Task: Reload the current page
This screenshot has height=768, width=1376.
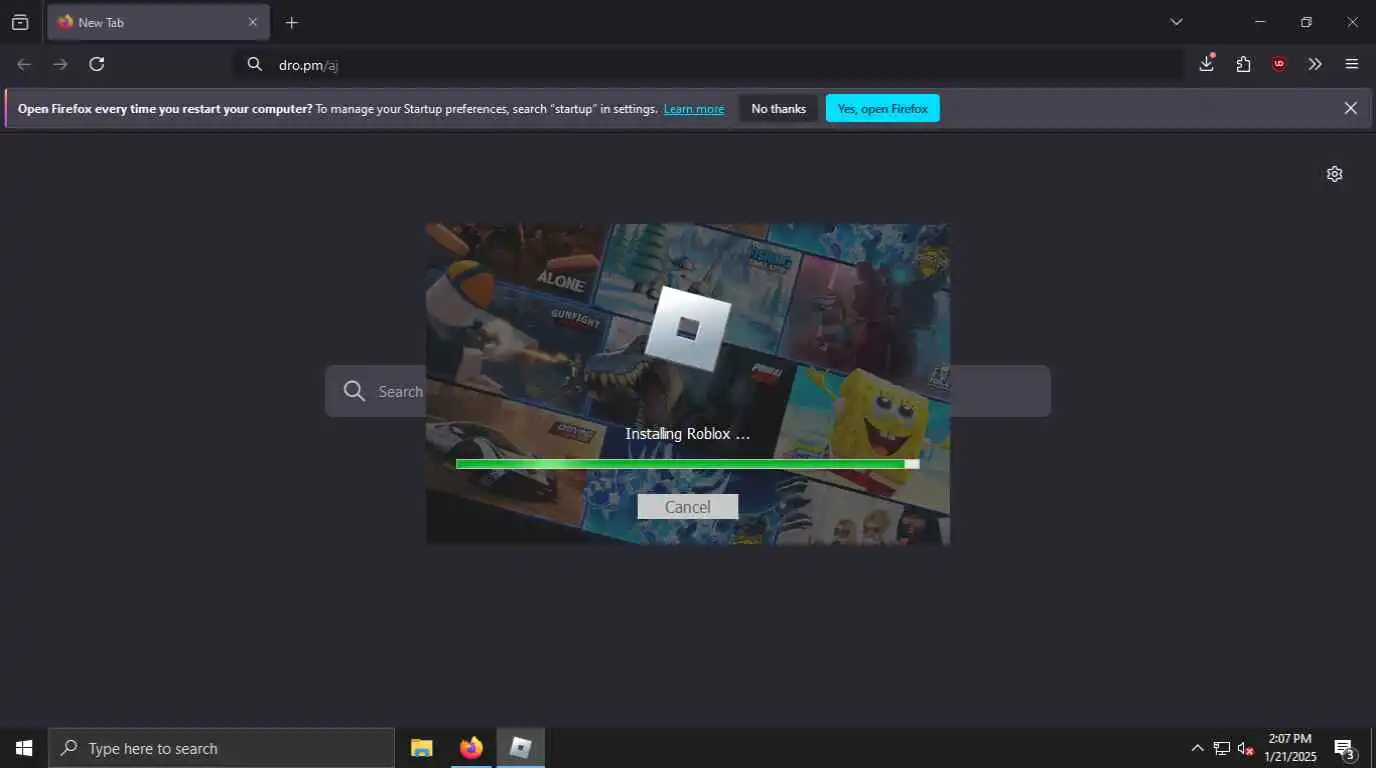Action: tap(97, 64)
